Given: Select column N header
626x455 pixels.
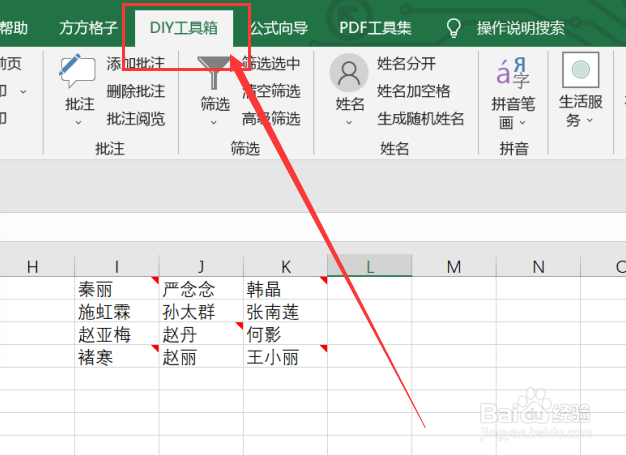Looking at the screenshot, I should pyautogui.click(x=538, y=267).
